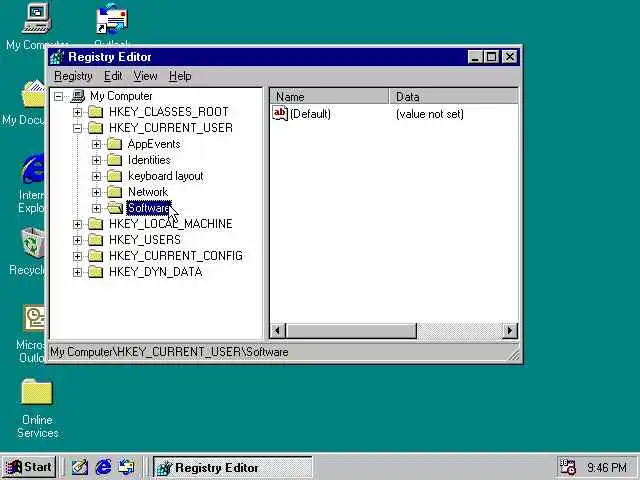This screenshot has width=640, height=480.
Task: Expand the HKEY_DYN_DATA key
Action: (x=77, y=272)
